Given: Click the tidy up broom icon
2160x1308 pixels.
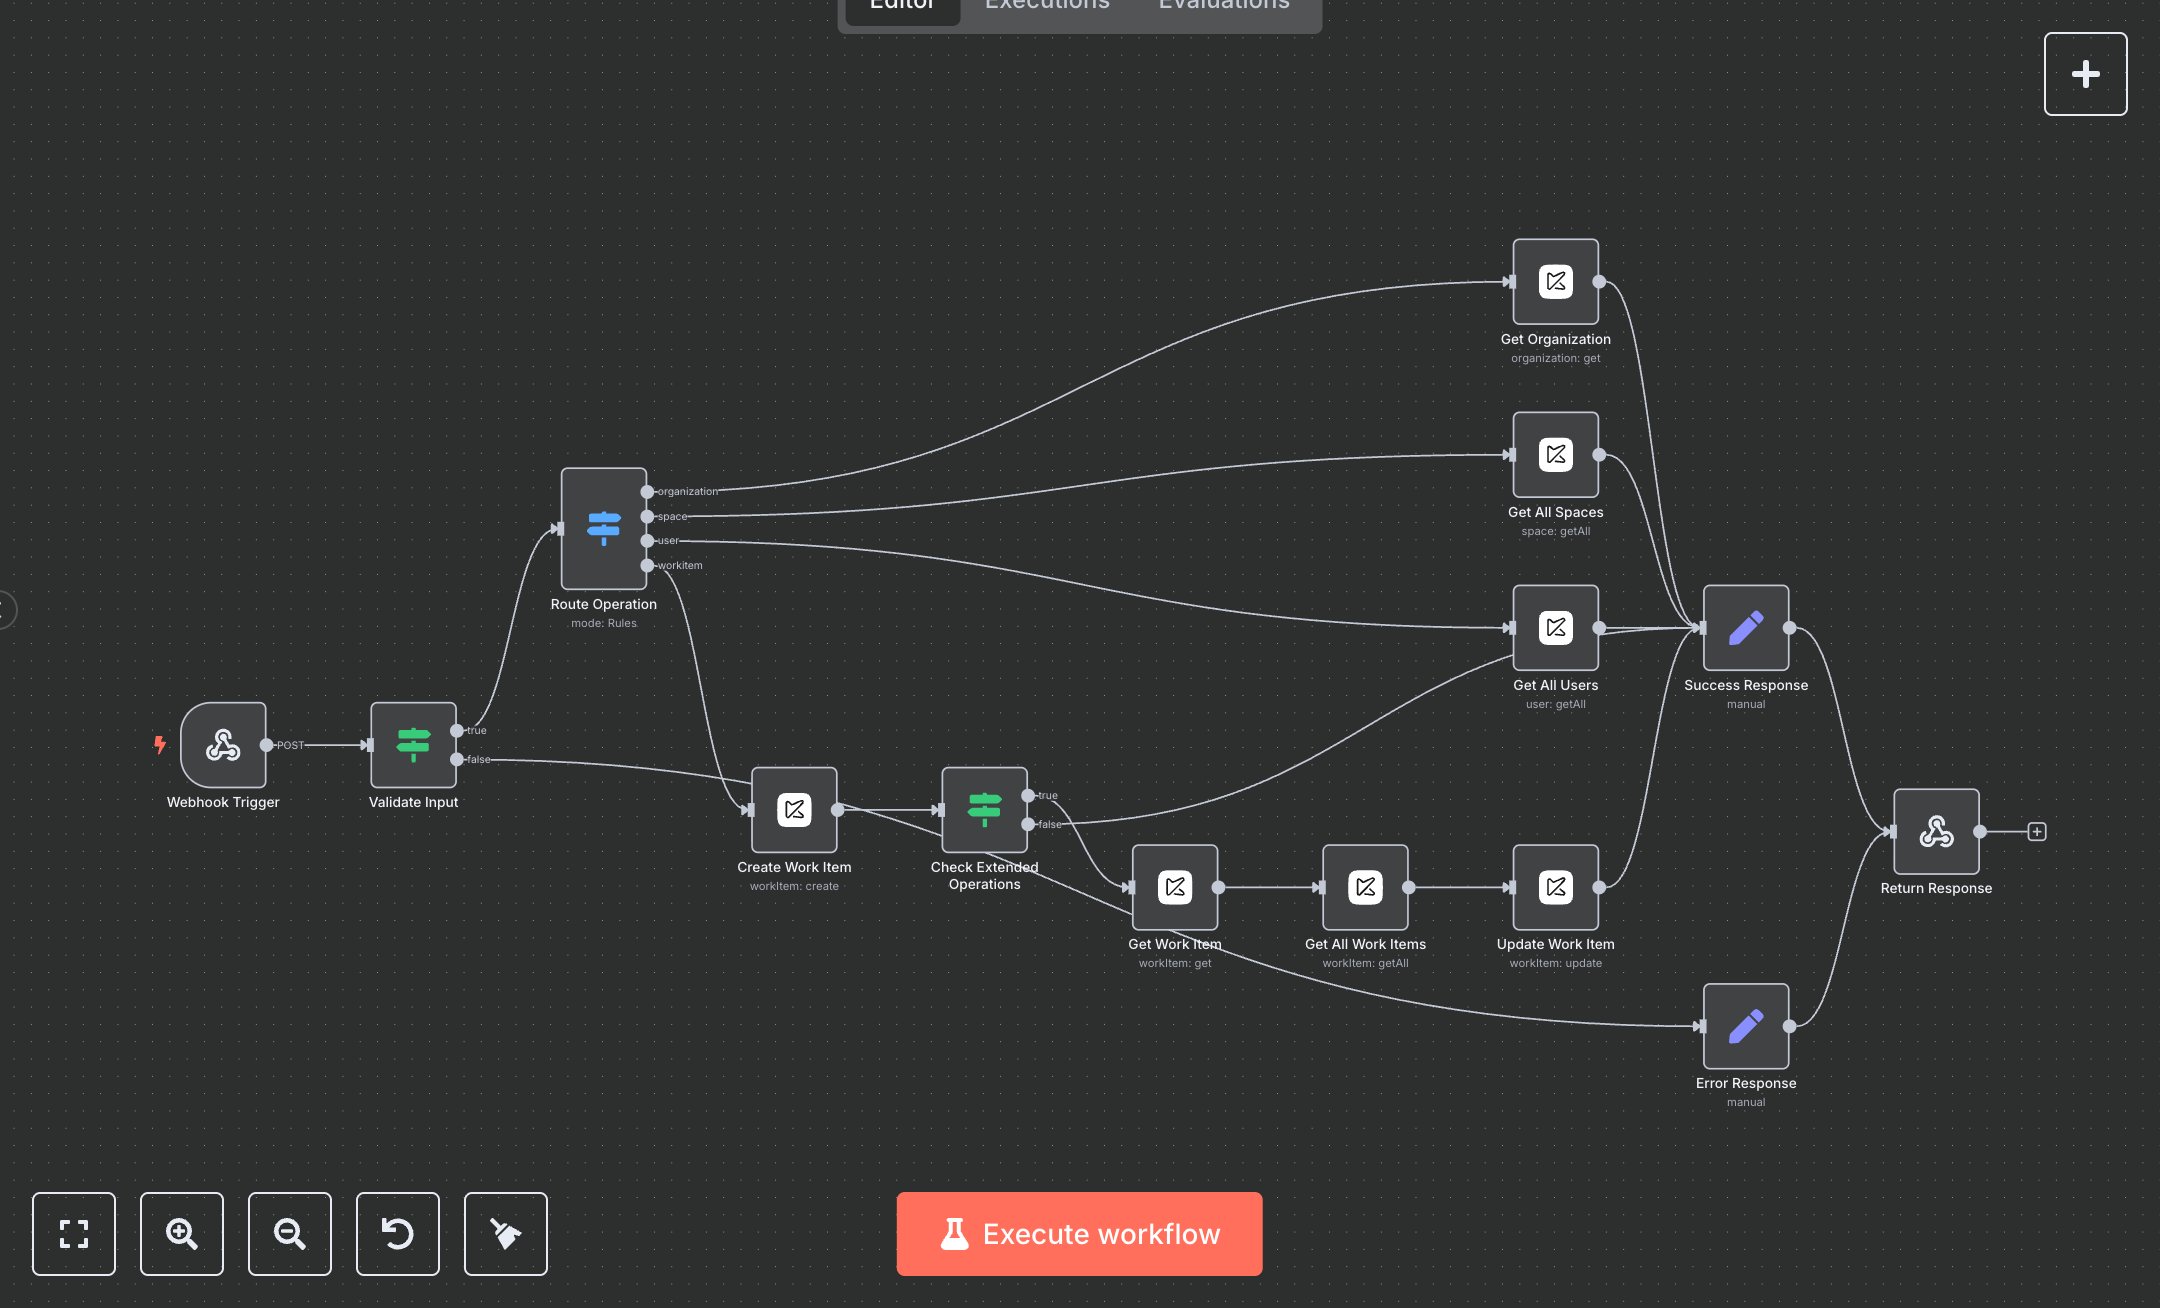Looking at the screenshot, I should [505, 1234].
